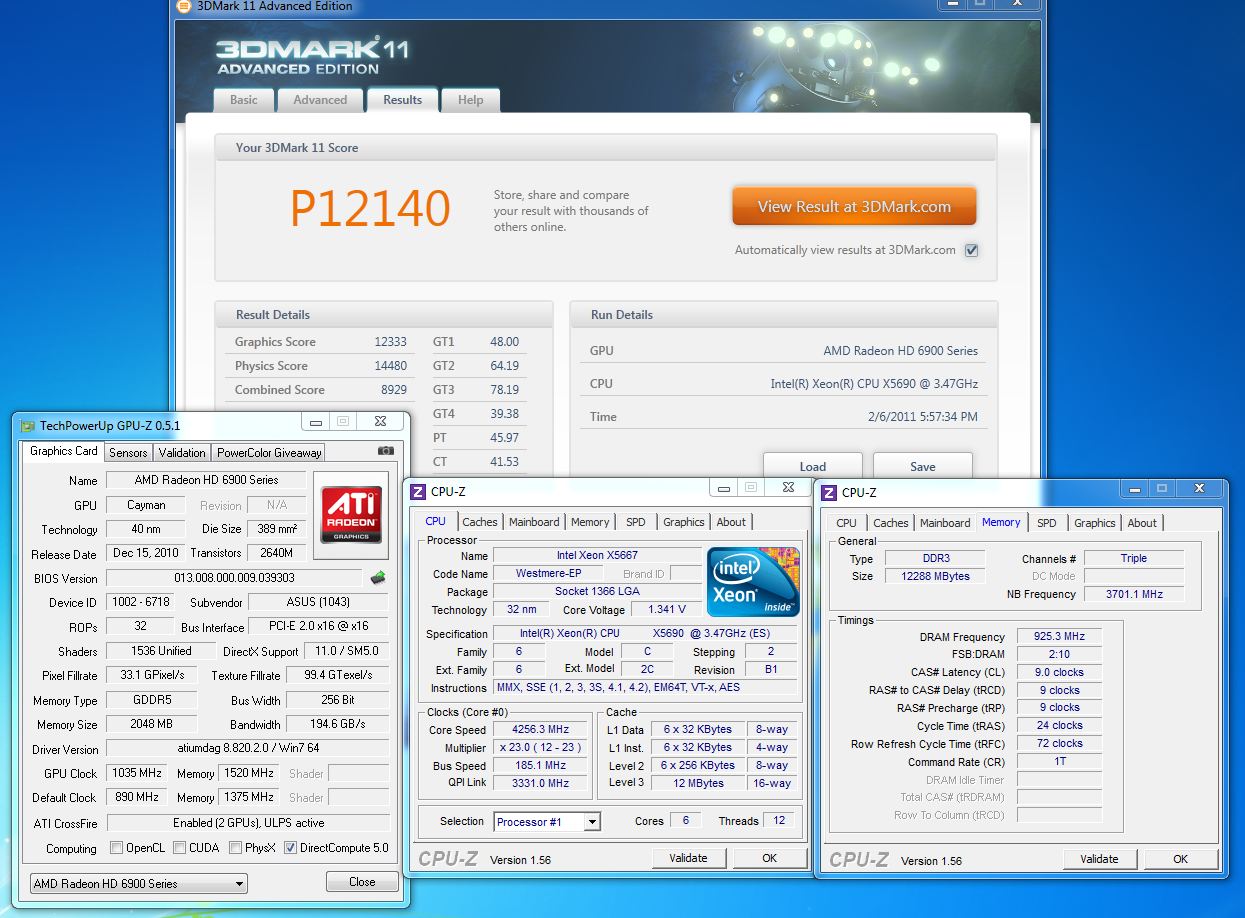Click the ATI Radeon logo in GPU-Z

pos(351,514)
